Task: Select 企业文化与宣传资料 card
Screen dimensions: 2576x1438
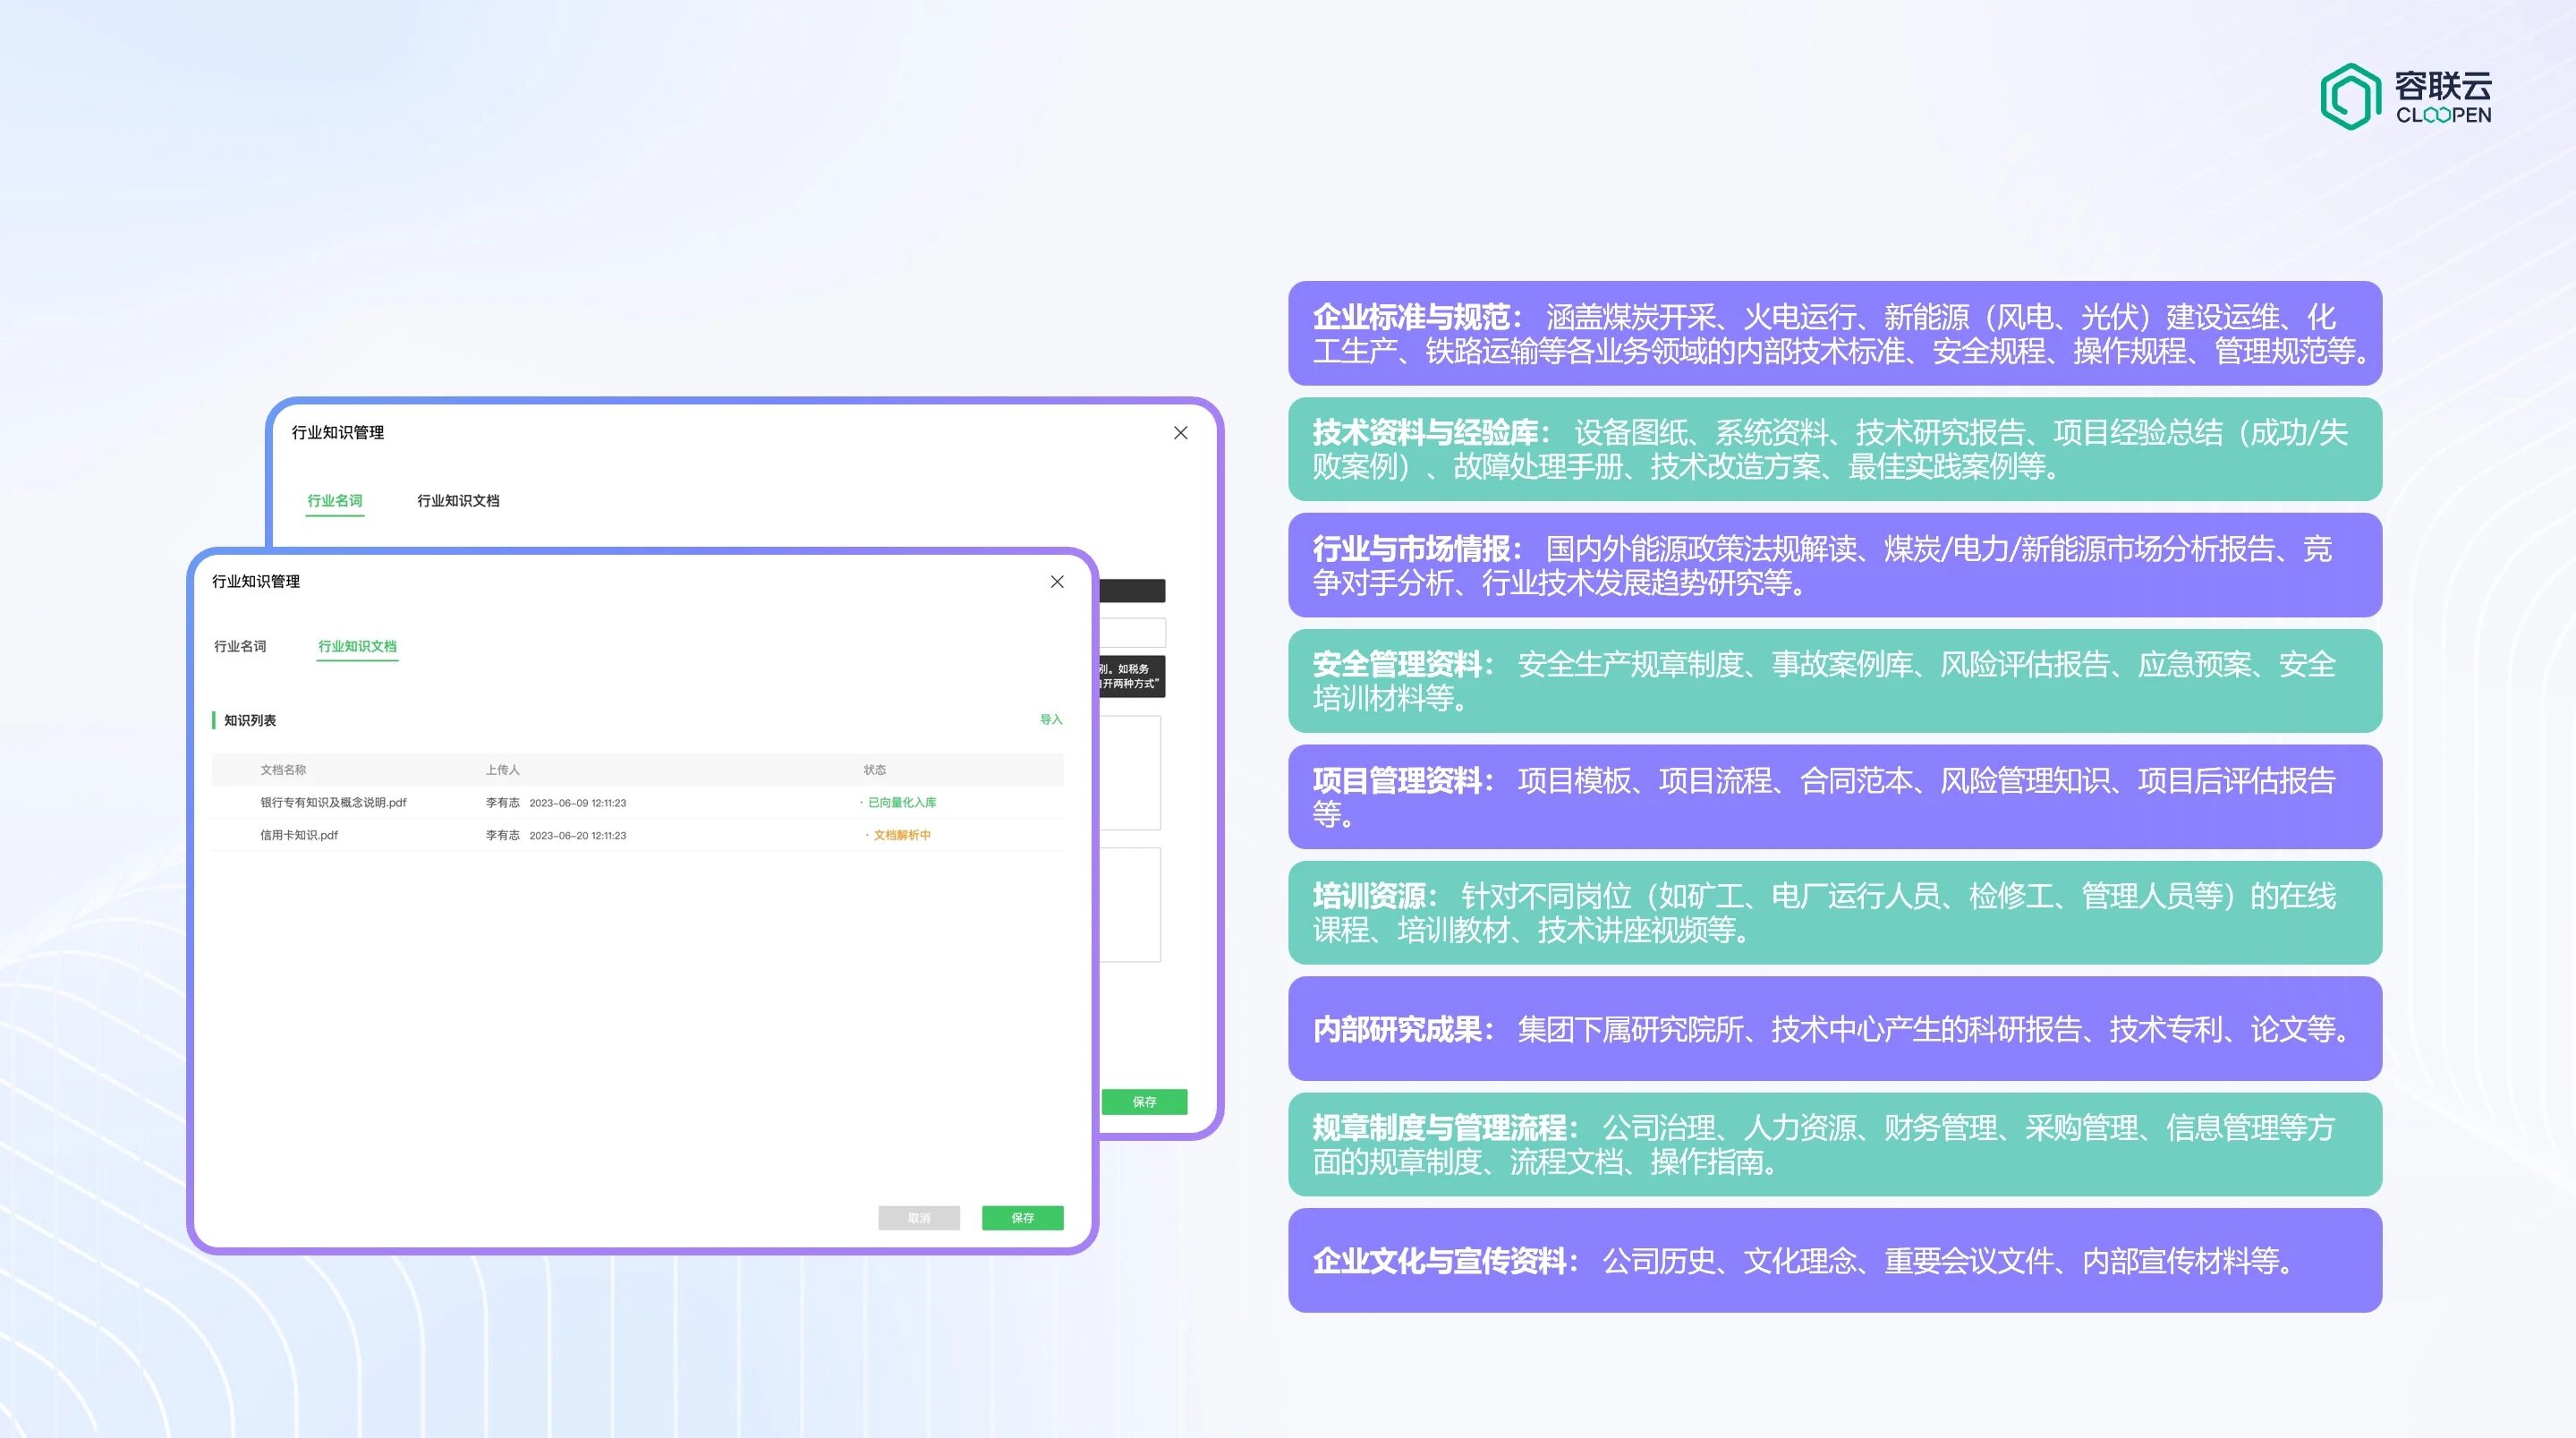Action: (1835, 1261)
